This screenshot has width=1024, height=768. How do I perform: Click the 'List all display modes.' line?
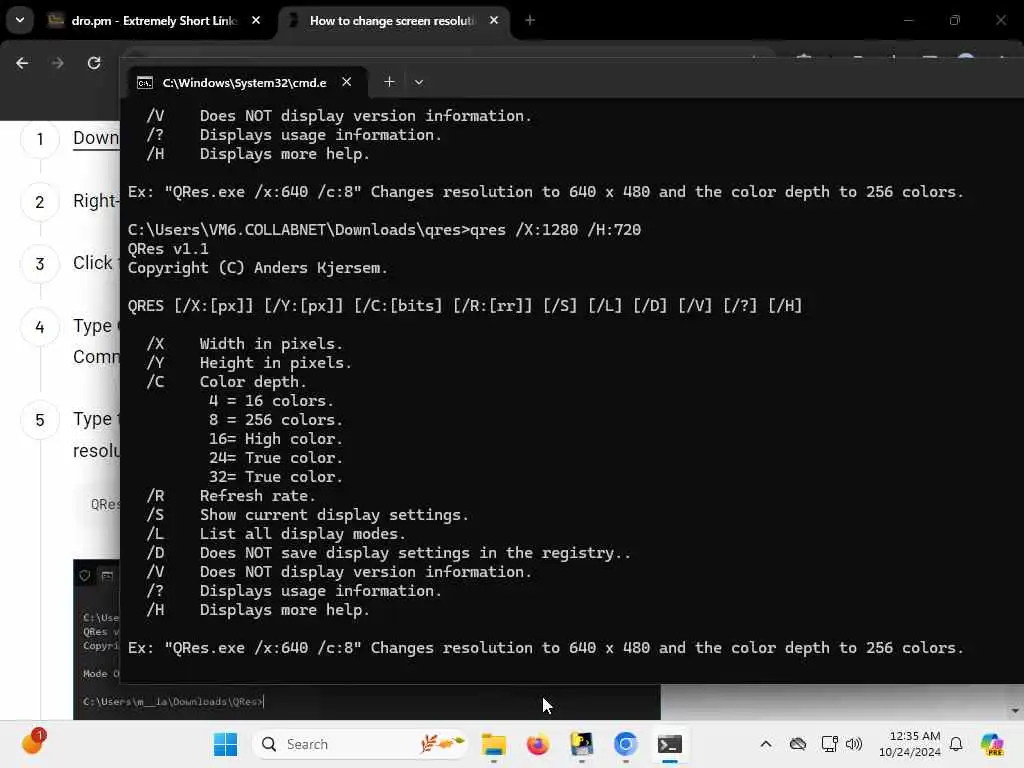click(302, 534)
